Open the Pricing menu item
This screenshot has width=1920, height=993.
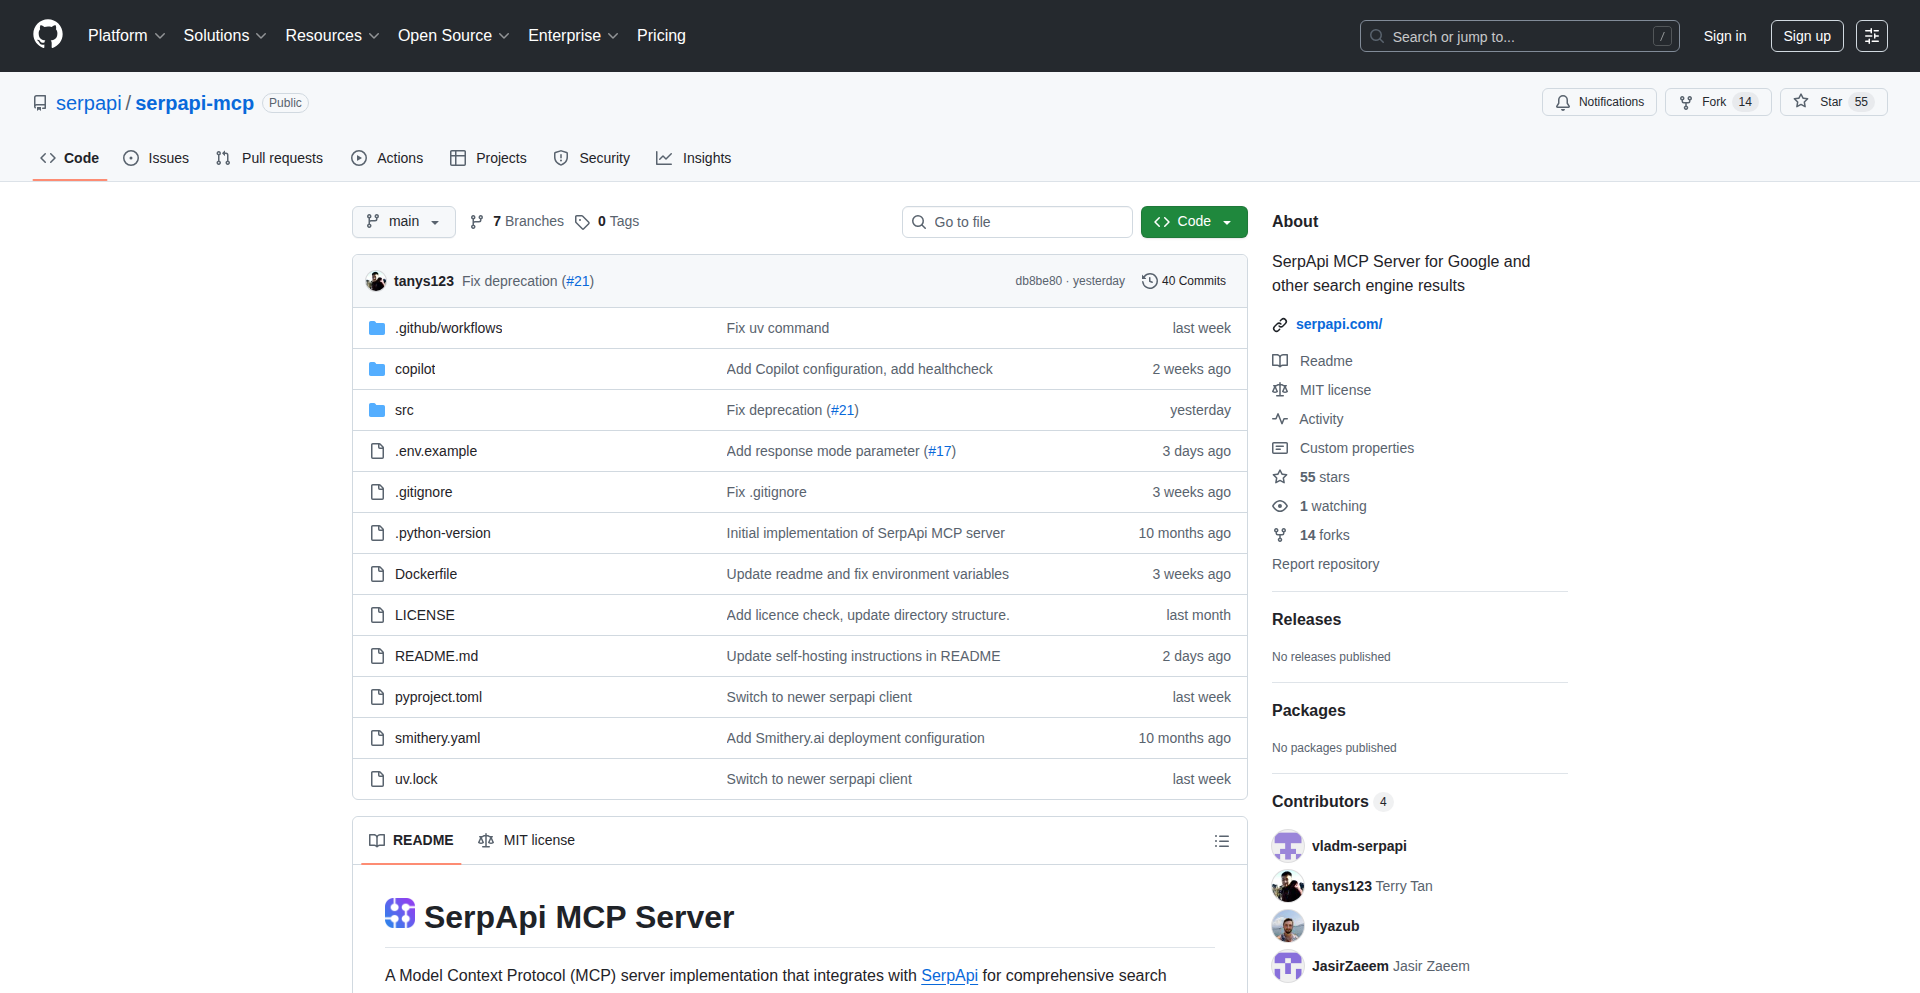tap(661, 35)
